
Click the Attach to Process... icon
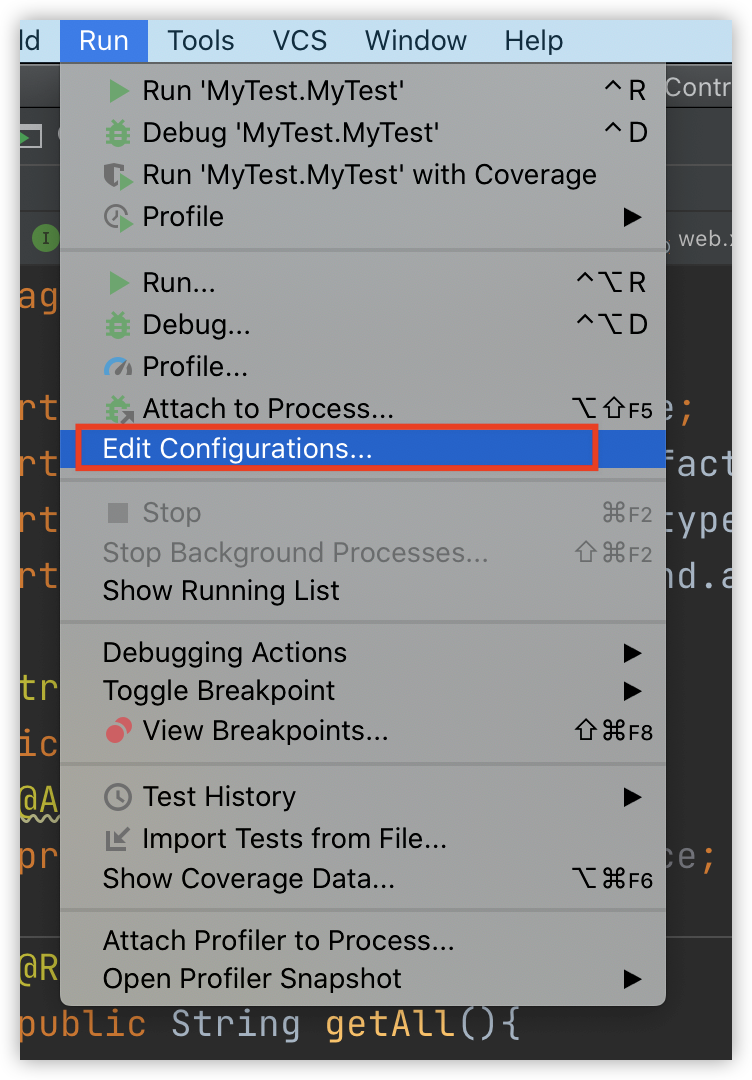117,408
